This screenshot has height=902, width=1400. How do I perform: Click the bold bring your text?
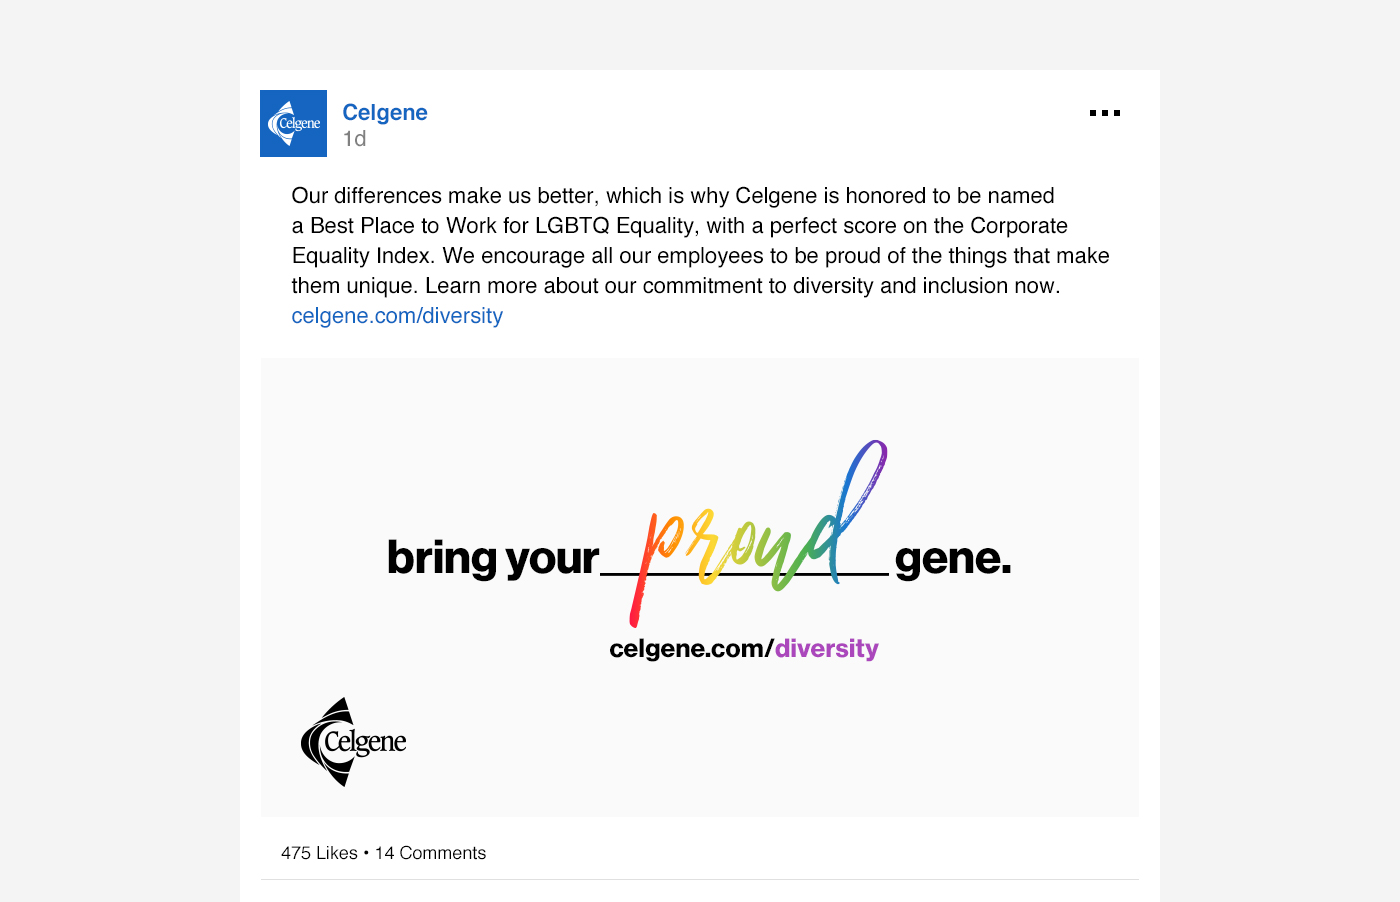tap(493, 558)
